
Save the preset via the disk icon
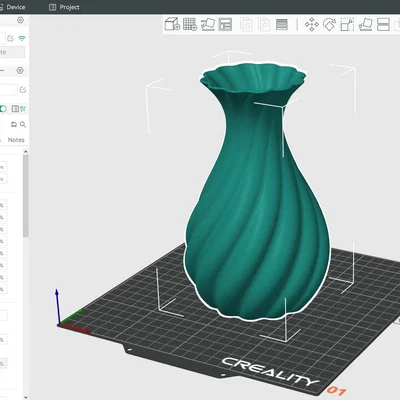14,125
